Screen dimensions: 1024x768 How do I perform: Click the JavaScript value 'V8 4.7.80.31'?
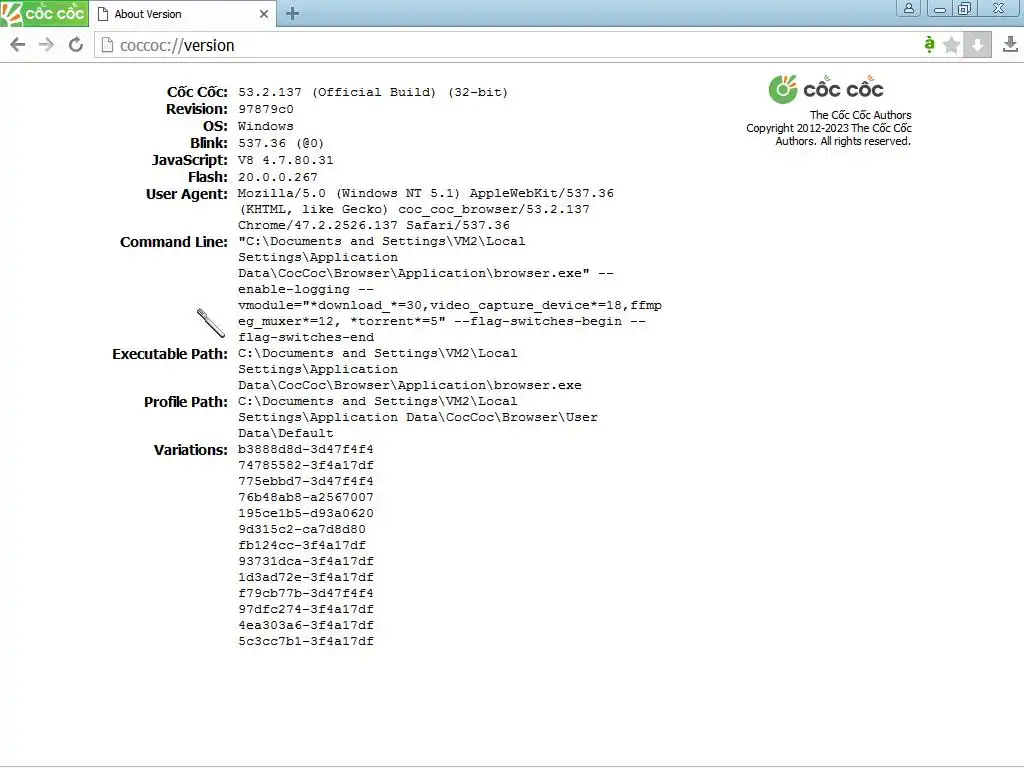(285, 160)
